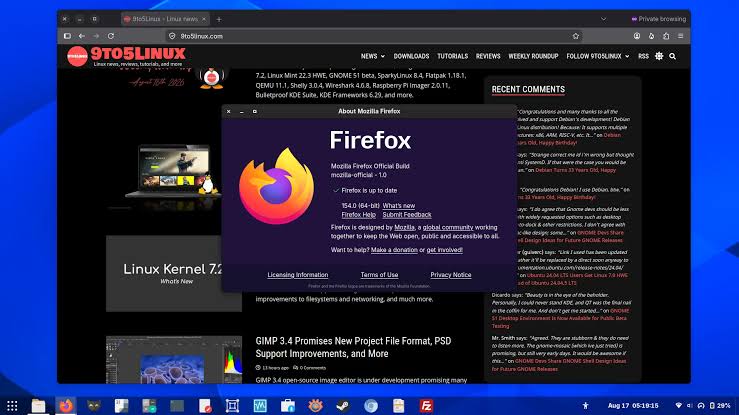The width and height of the screenshot is (739, 415).
Task: Focus the 9to5linux.com address bar
Action: click(x=372, y=36)
